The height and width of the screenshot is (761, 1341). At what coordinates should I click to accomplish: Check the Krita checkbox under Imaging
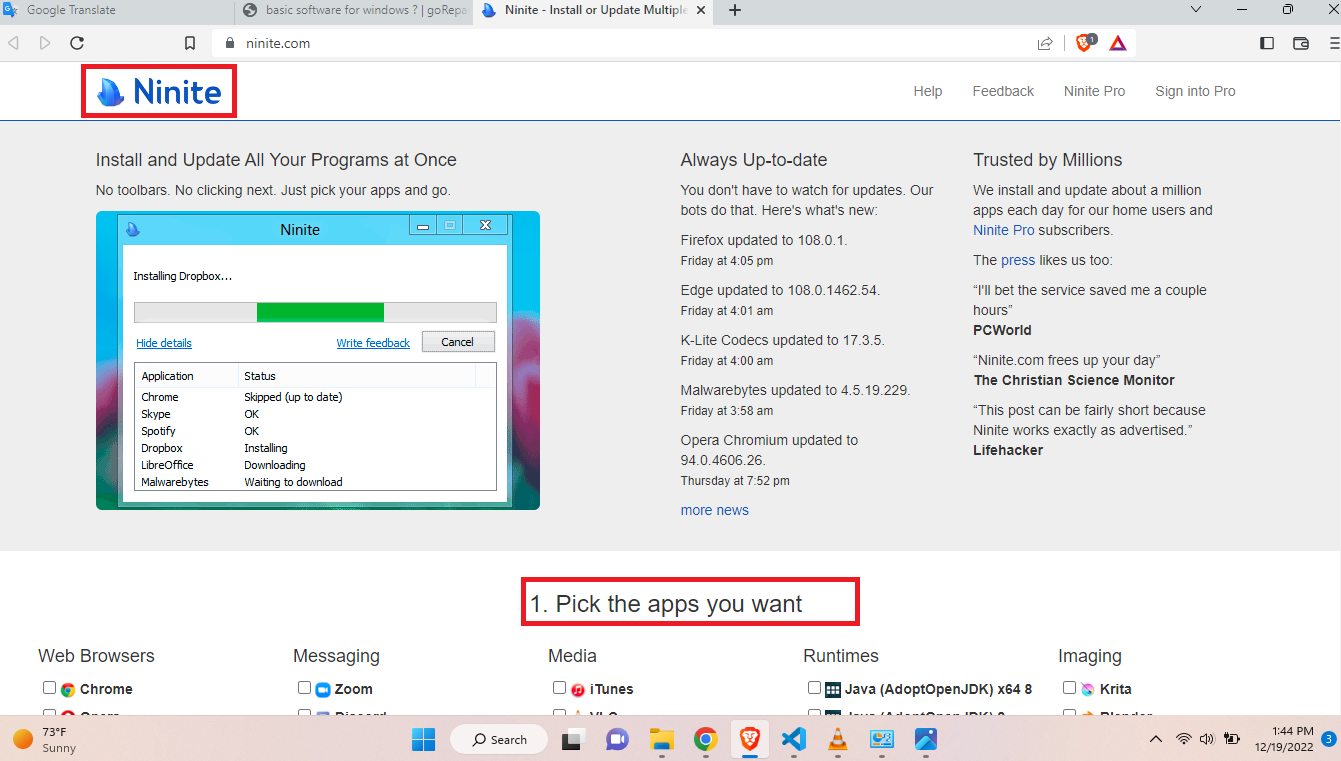[1069, 688]
